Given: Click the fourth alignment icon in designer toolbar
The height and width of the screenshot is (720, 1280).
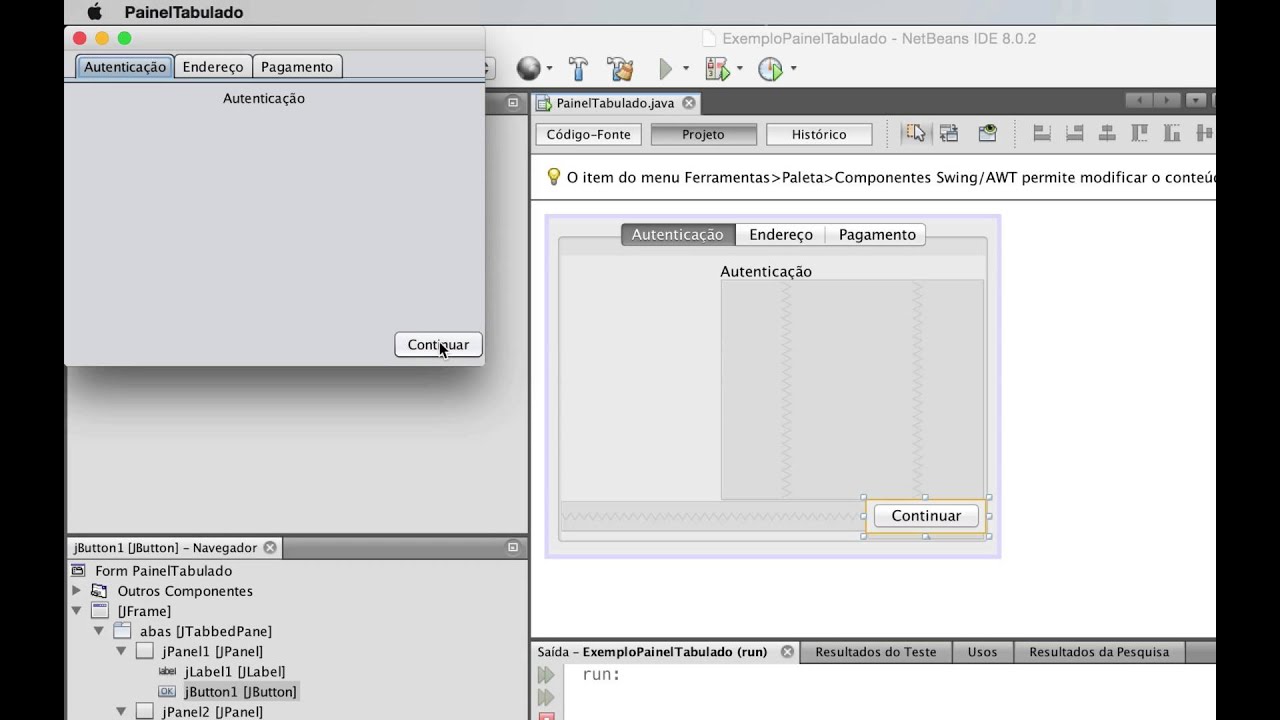Looking at the screenshot, I should pyautogui.click(x=1140, y=133).
